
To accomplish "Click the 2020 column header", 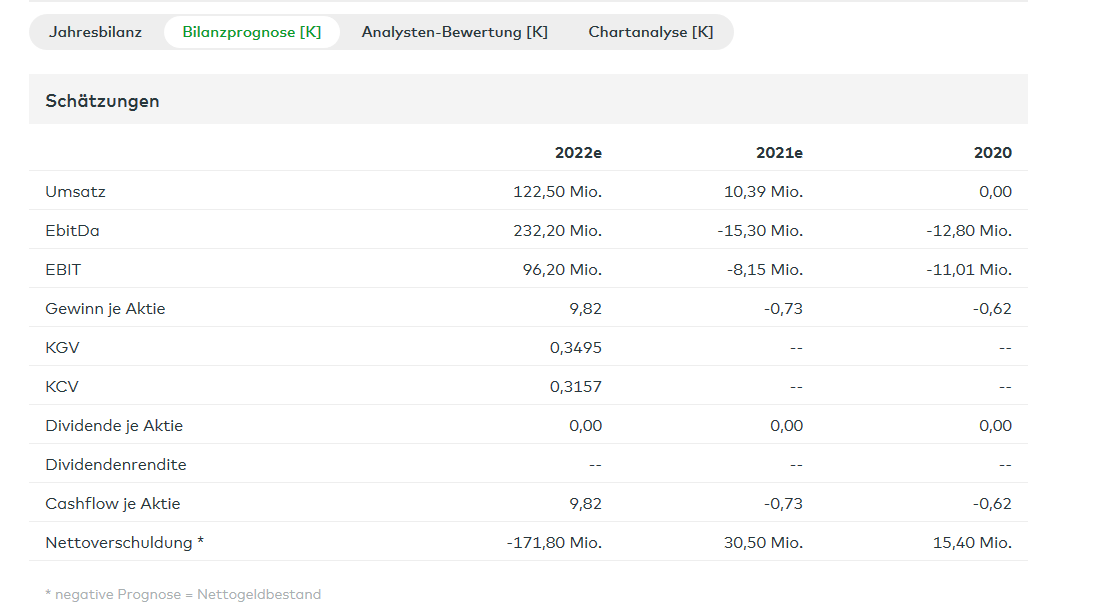I will [992, 153].
